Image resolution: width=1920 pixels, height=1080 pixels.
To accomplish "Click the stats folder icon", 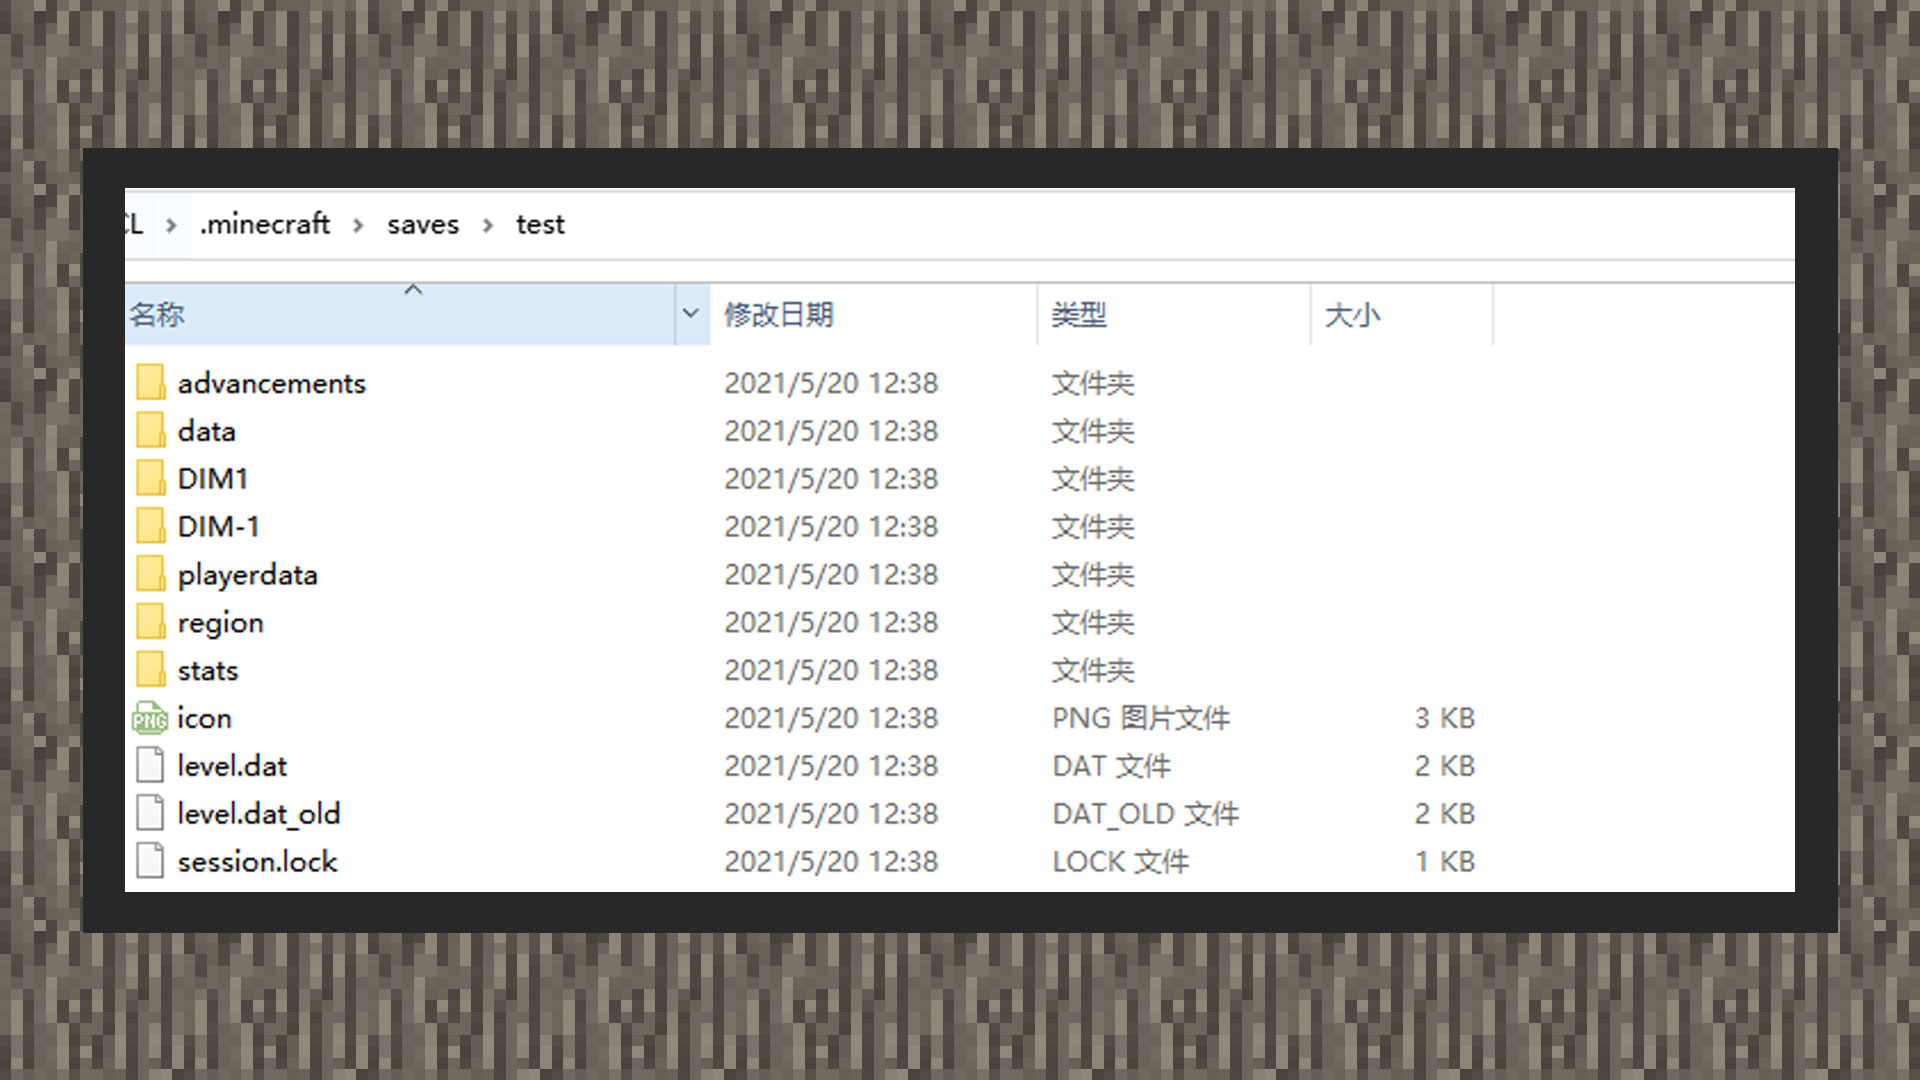I will [150, 670].
